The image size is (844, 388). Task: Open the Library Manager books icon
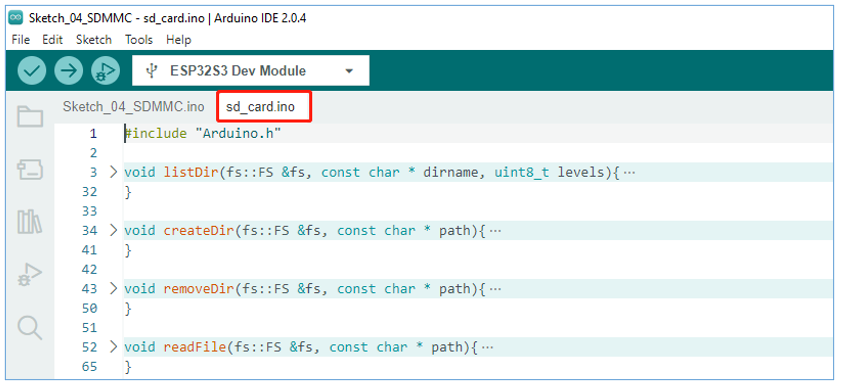[x=30, y=221]
